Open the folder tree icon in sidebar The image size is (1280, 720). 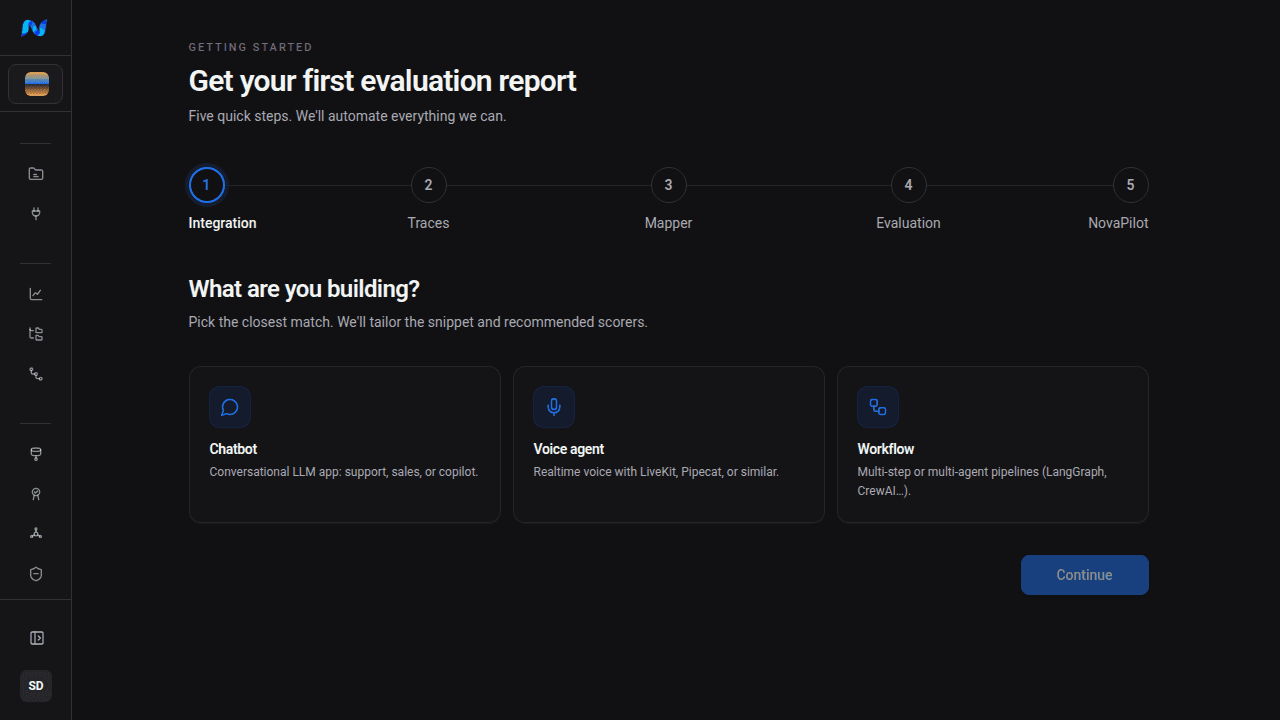[36, 334]
